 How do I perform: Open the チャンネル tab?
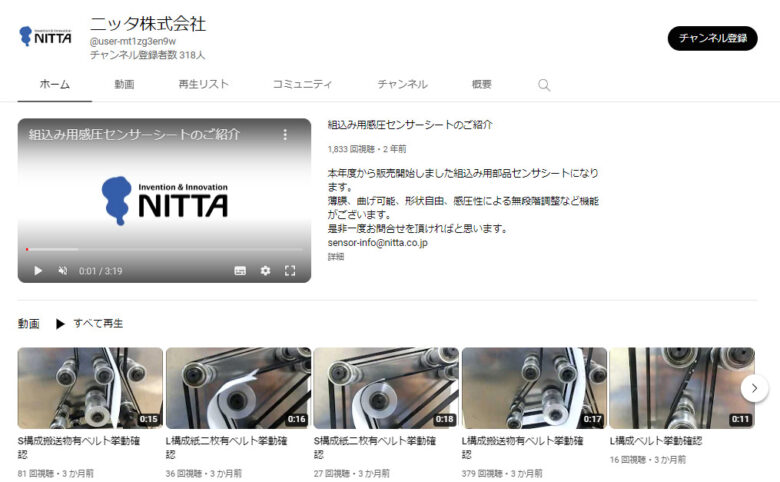402,85
